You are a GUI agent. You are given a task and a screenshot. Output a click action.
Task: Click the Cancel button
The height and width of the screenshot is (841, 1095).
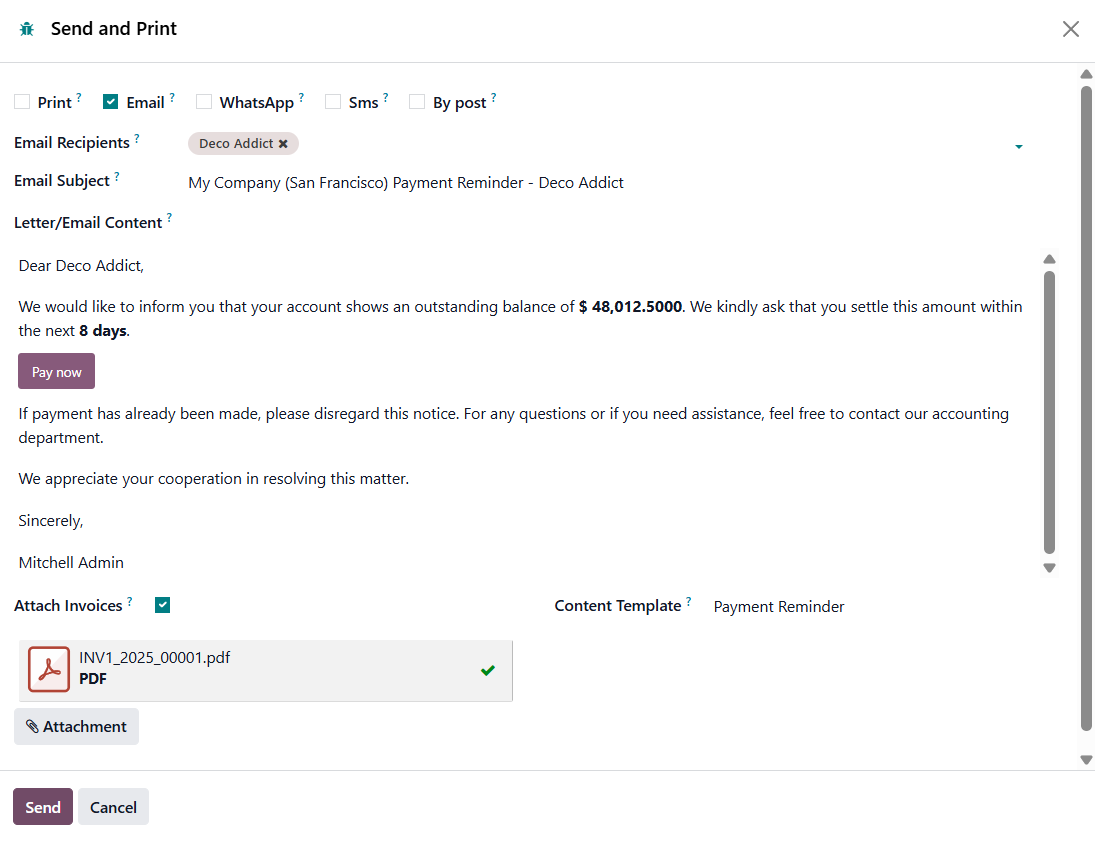click(x=113, y=807)
